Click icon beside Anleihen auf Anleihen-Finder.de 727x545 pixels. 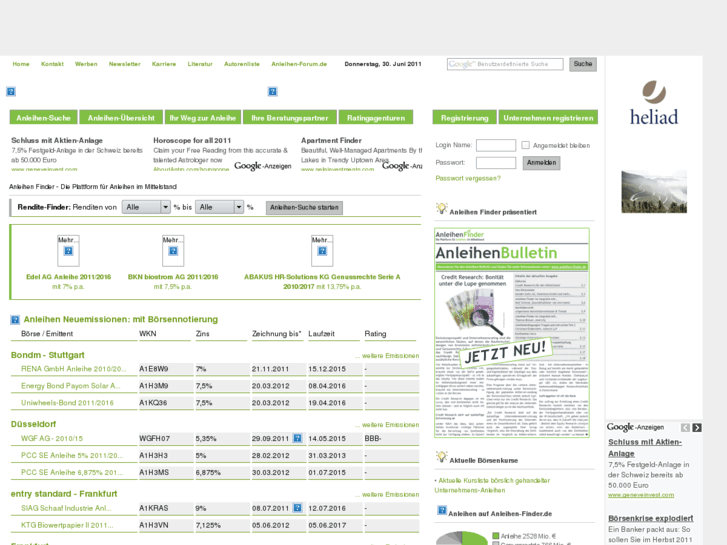pos(442,511)
